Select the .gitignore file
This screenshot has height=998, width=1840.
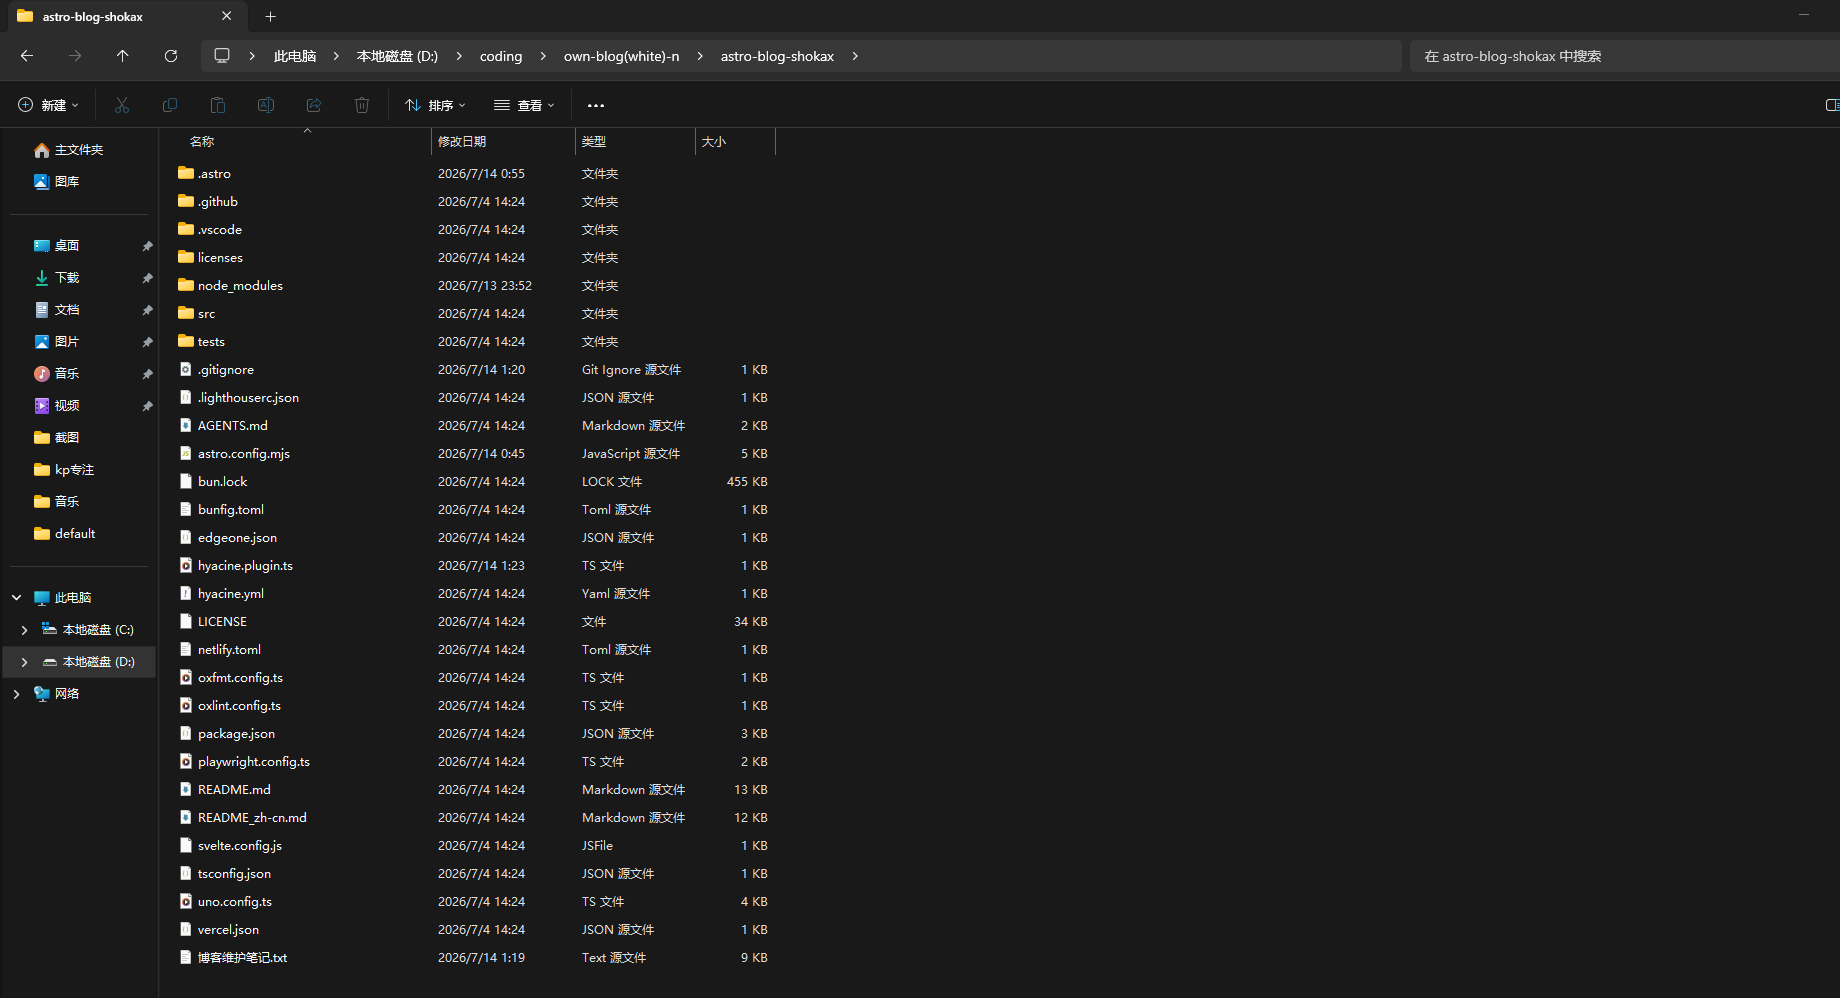(x=216, y=370)
